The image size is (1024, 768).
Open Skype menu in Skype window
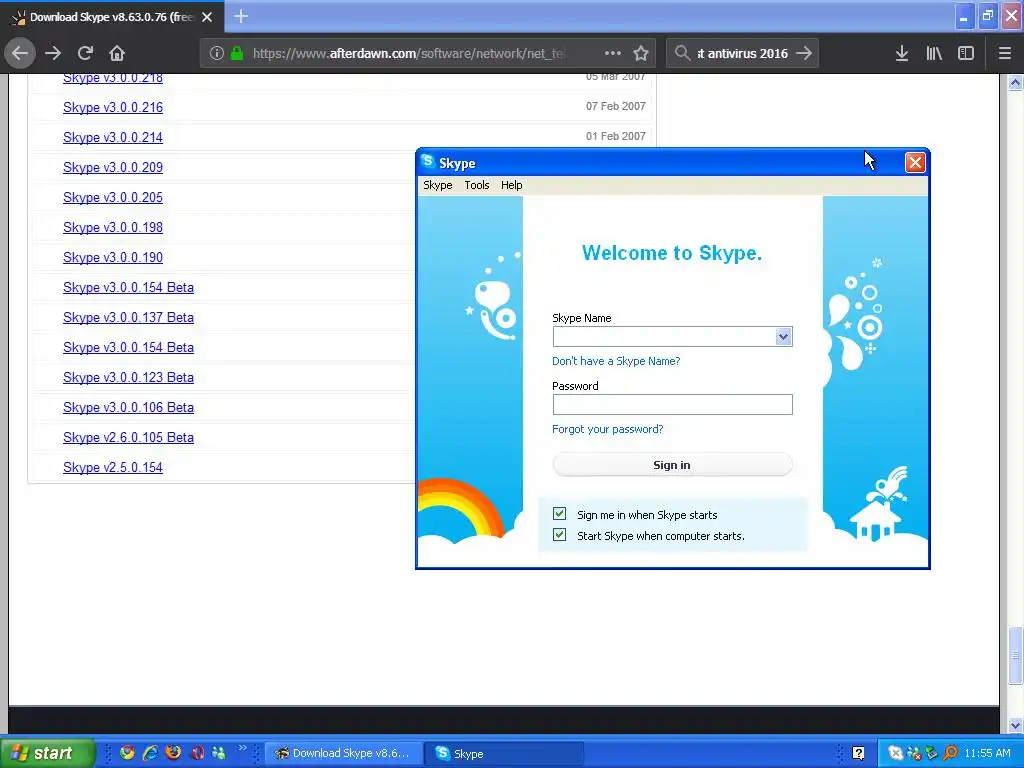coord(438,185)
